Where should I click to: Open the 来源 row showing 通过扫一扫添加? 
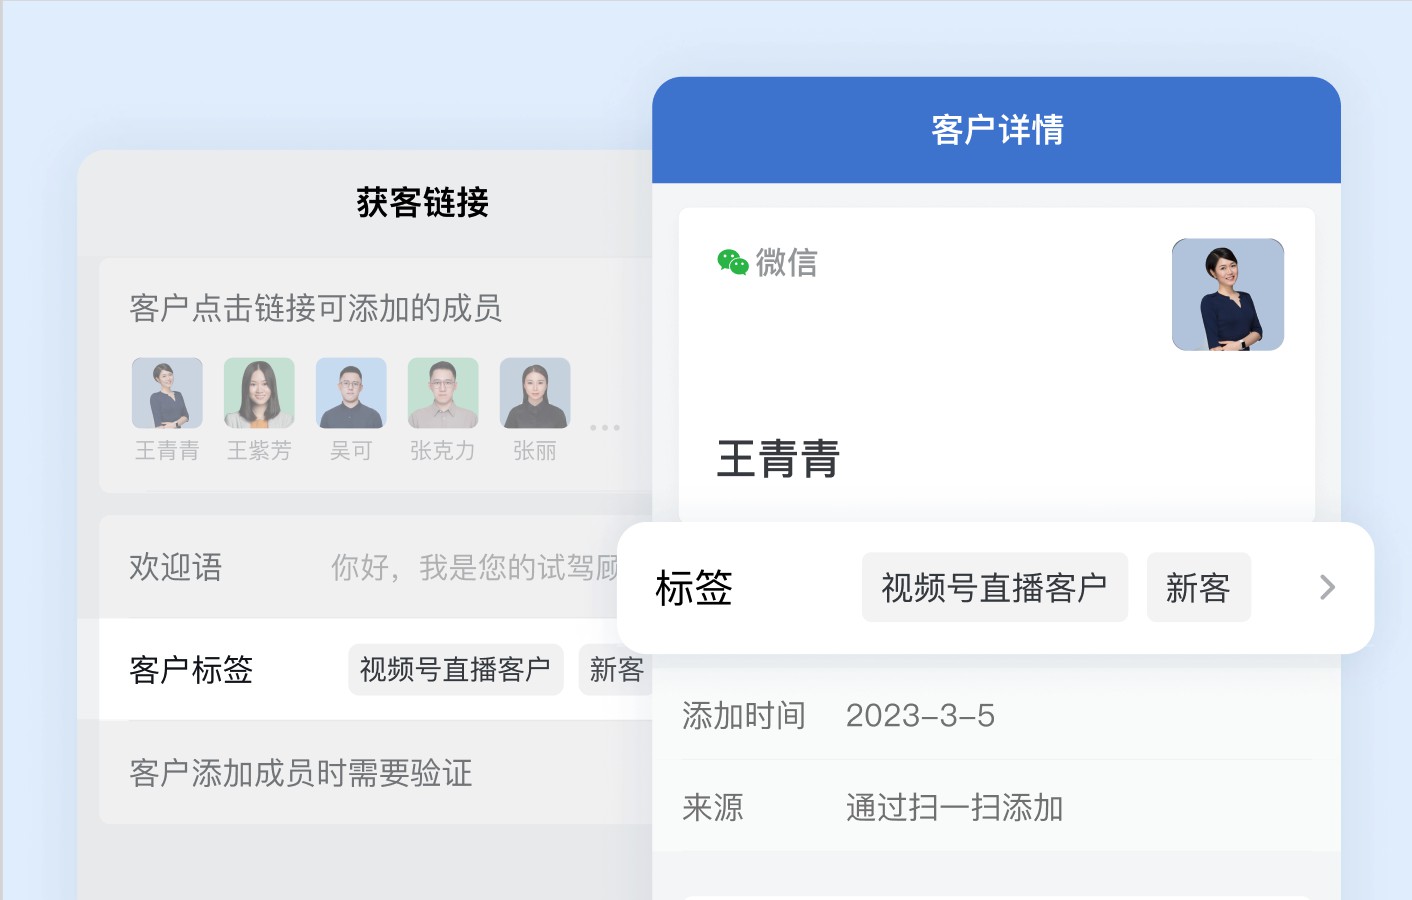click(x=996, y=807)
